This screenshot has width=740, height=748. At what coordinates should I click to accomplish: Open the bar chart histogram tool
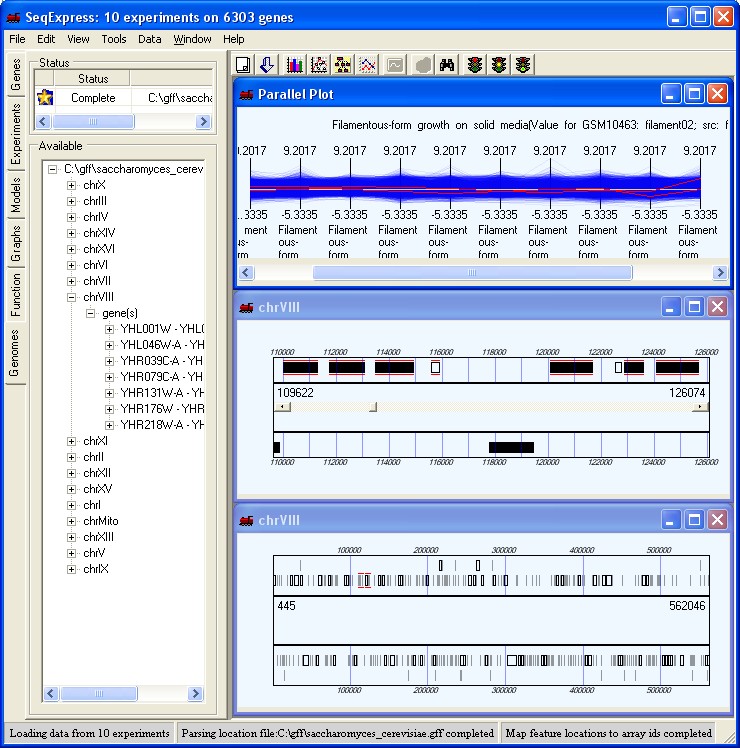[294, 65]
